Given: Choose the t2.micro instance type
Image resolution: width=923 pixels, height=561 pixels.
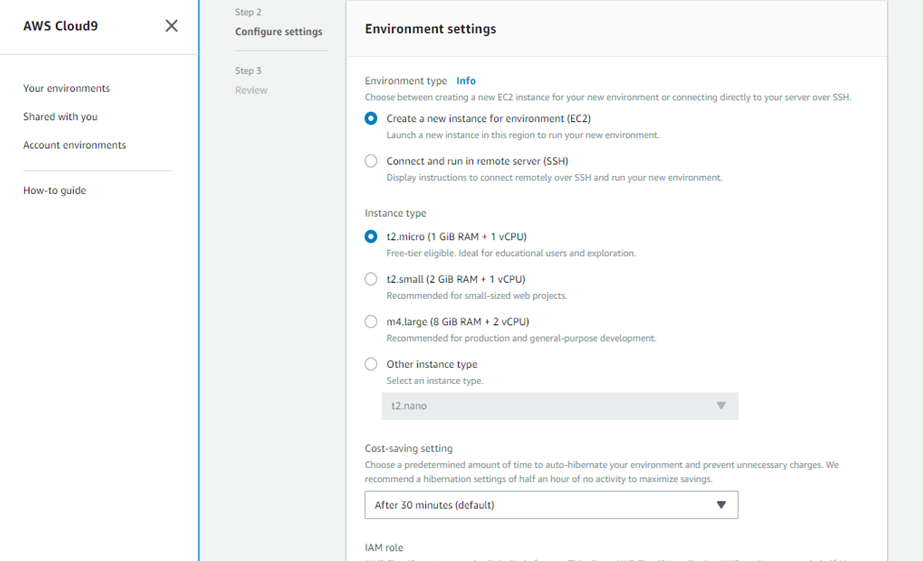Looking at the screenshot, I should pos(371,237).
